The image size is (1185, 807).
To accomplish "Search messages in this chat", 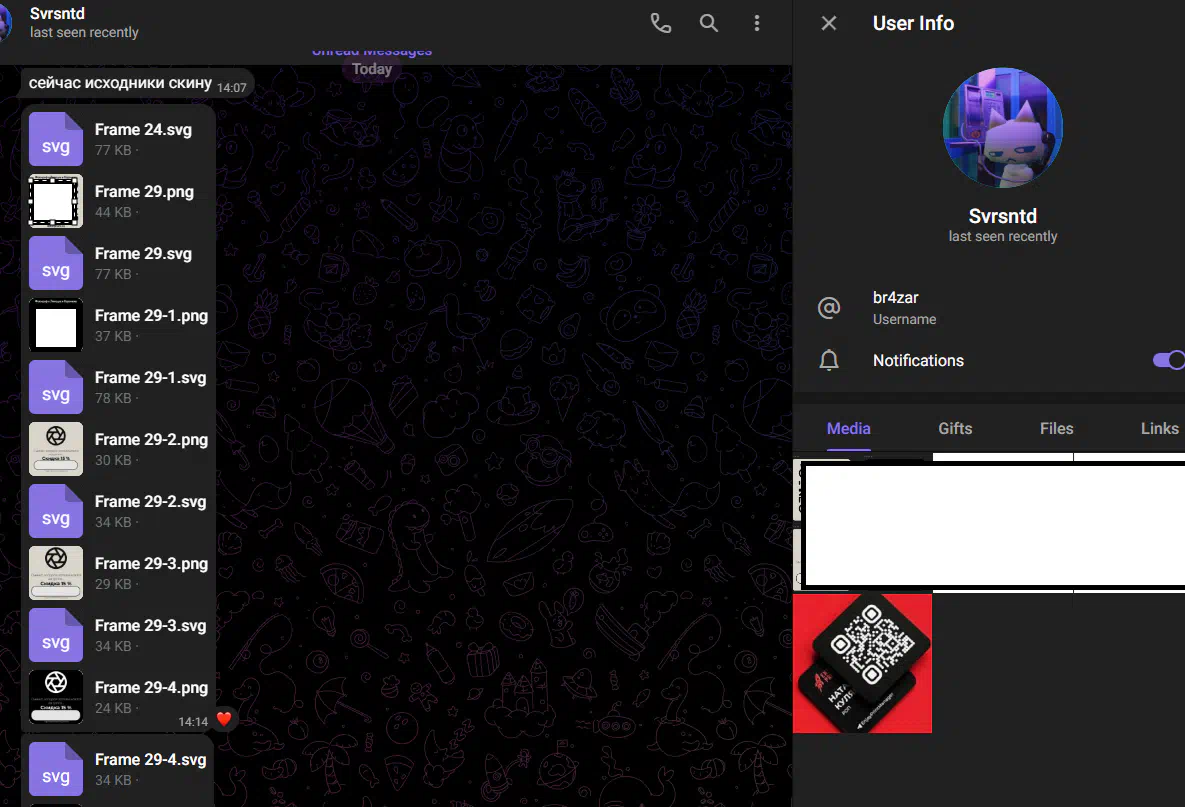I will coord(709,23).
